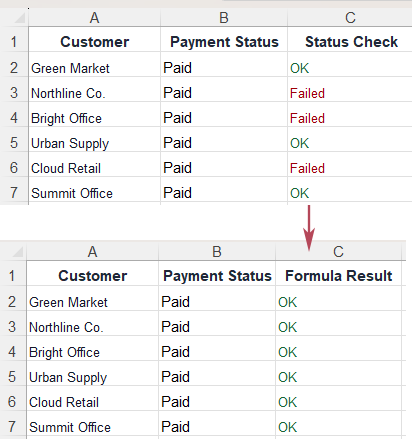Select row 3 header in Status Check sheet
The height and width of the screenshot is (441, 412).
[14, 89]
